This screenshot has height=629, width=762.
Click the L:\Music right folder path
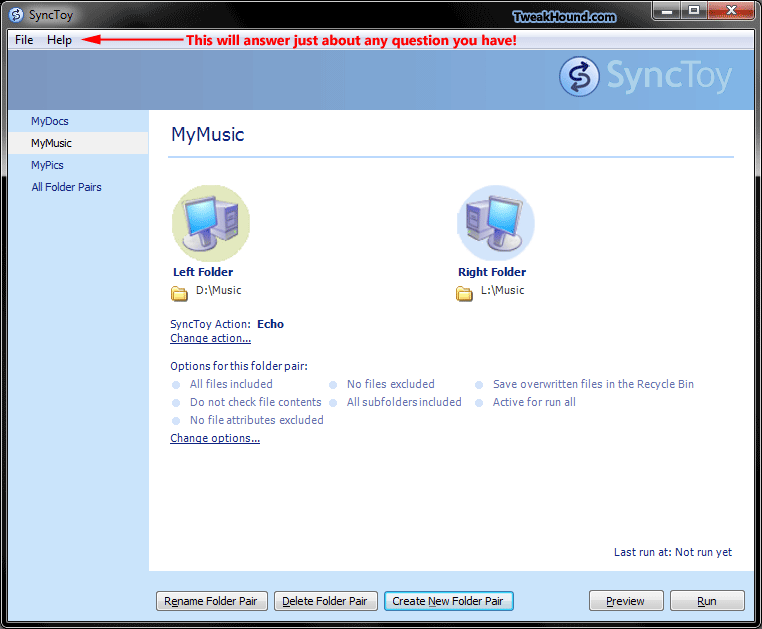(502, 290)
